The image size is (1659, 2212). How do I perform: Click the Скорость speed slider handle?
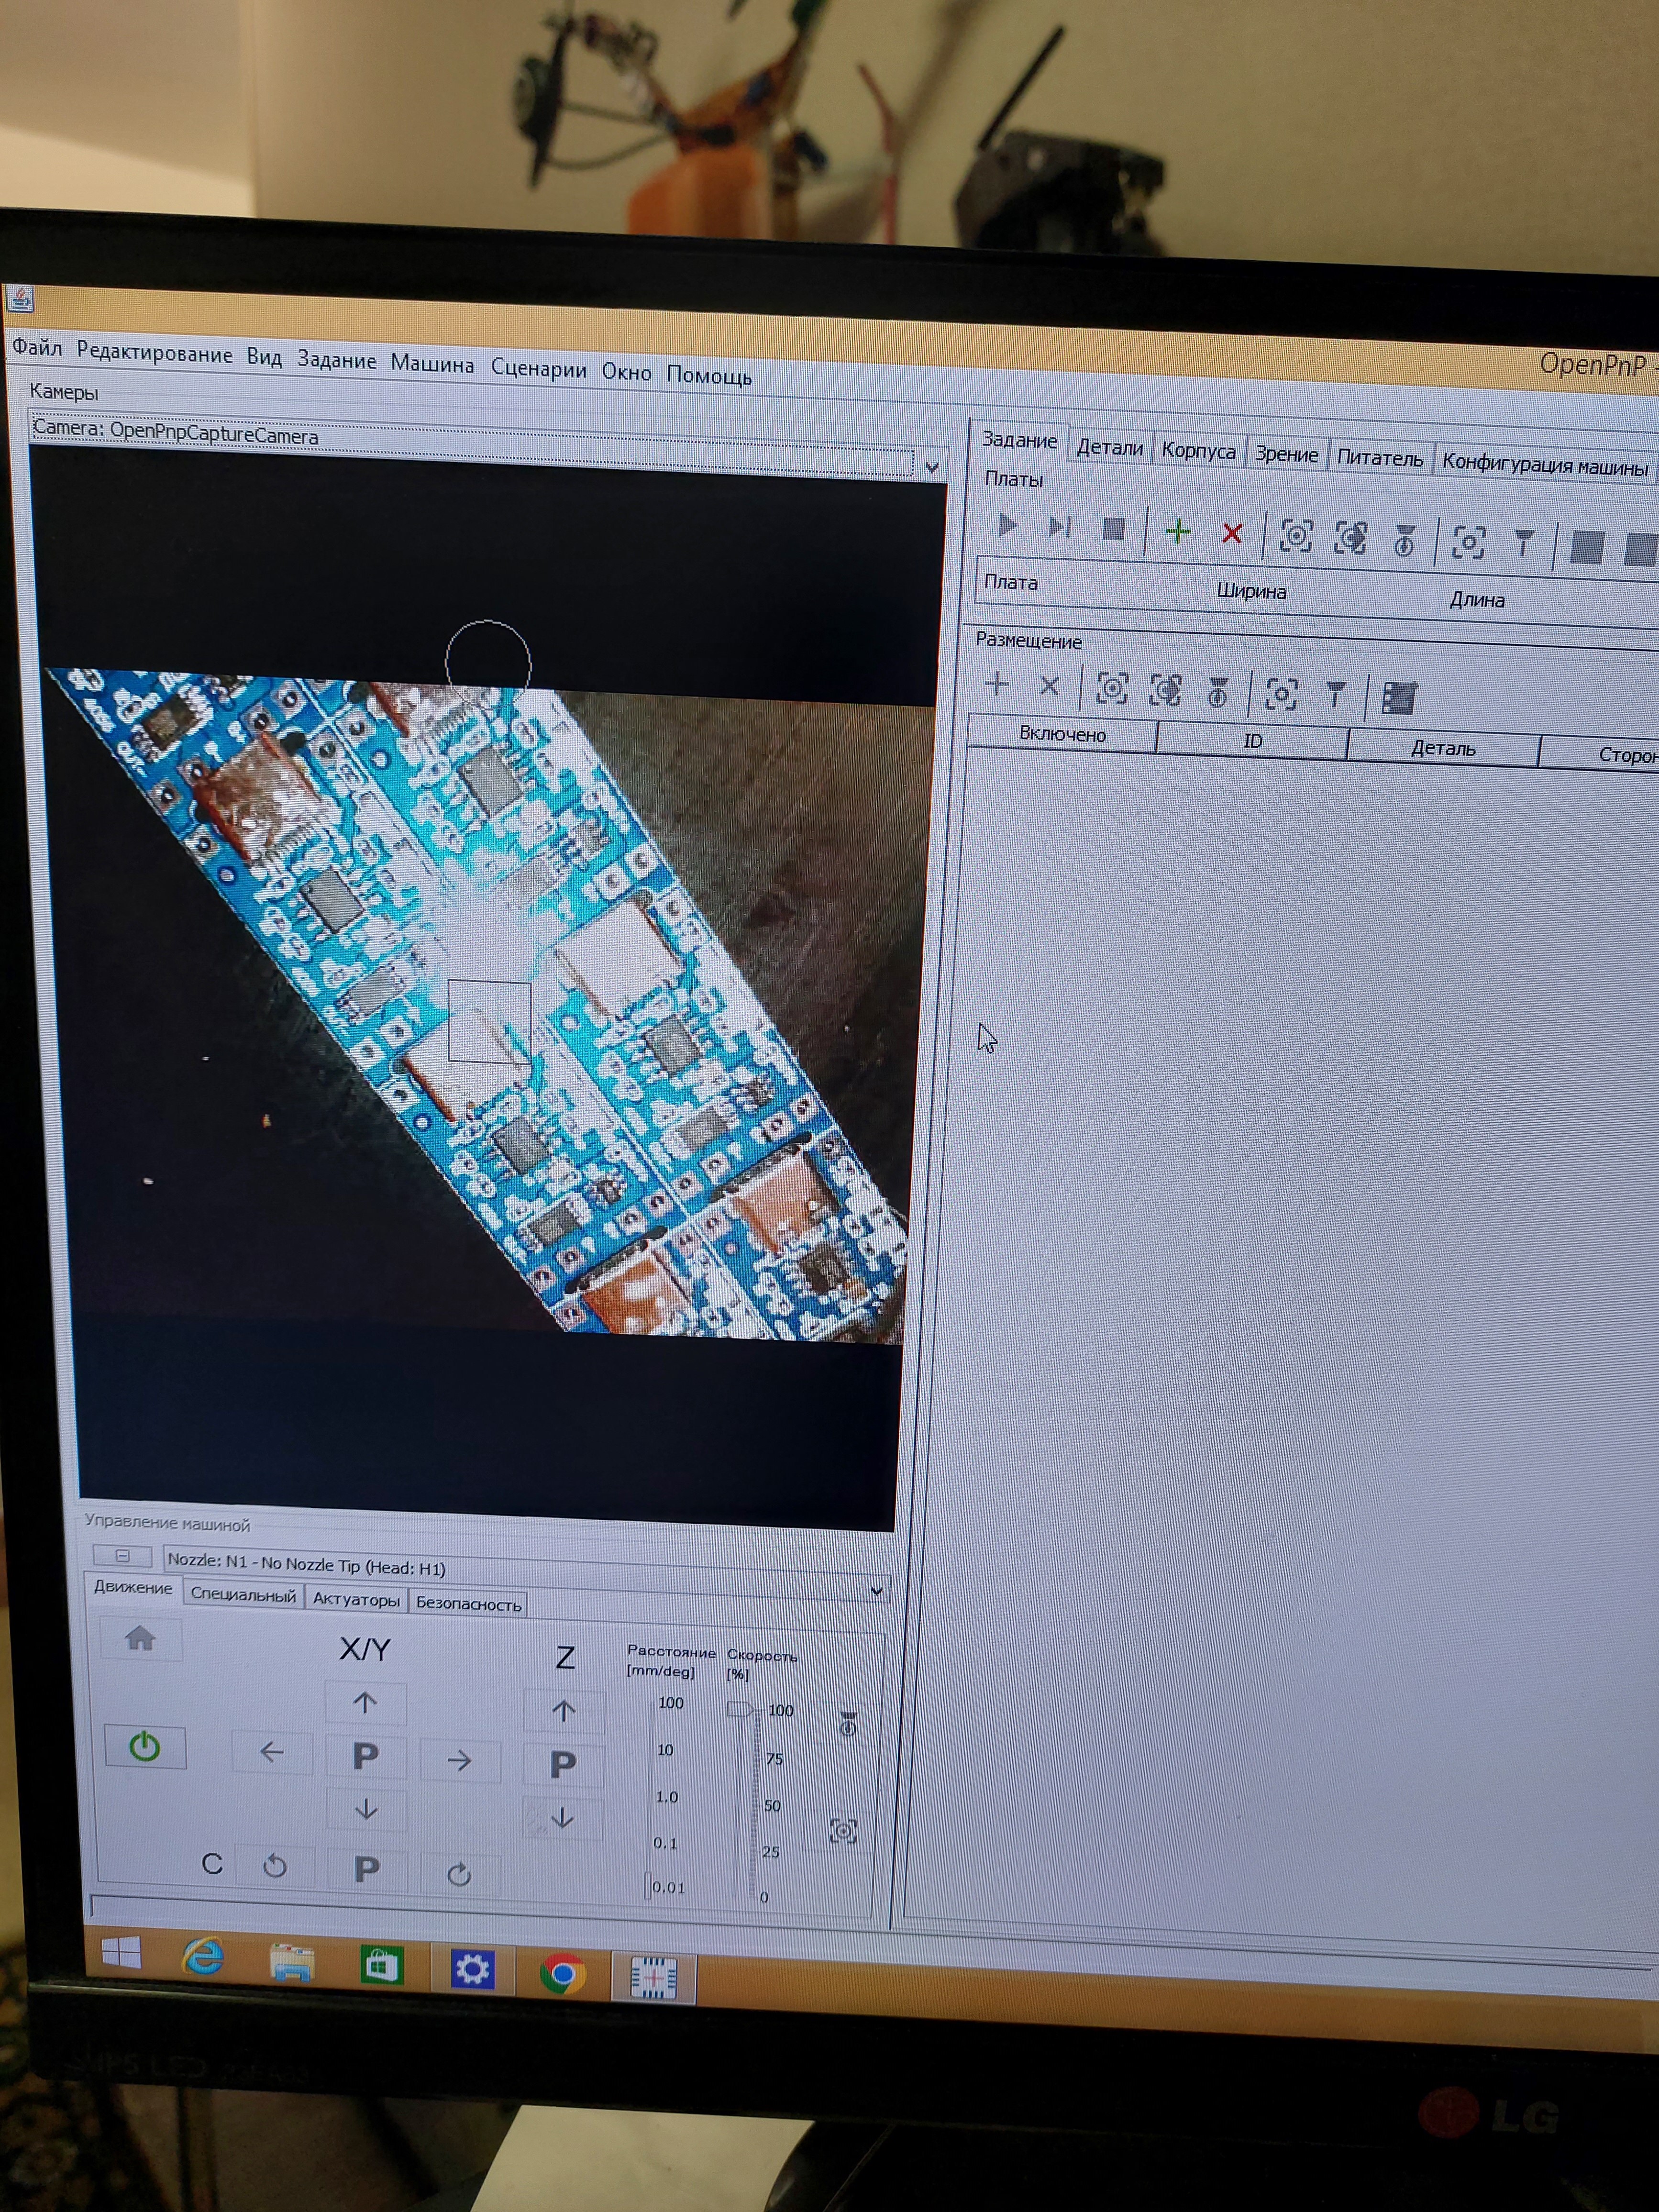[740, 1709]
